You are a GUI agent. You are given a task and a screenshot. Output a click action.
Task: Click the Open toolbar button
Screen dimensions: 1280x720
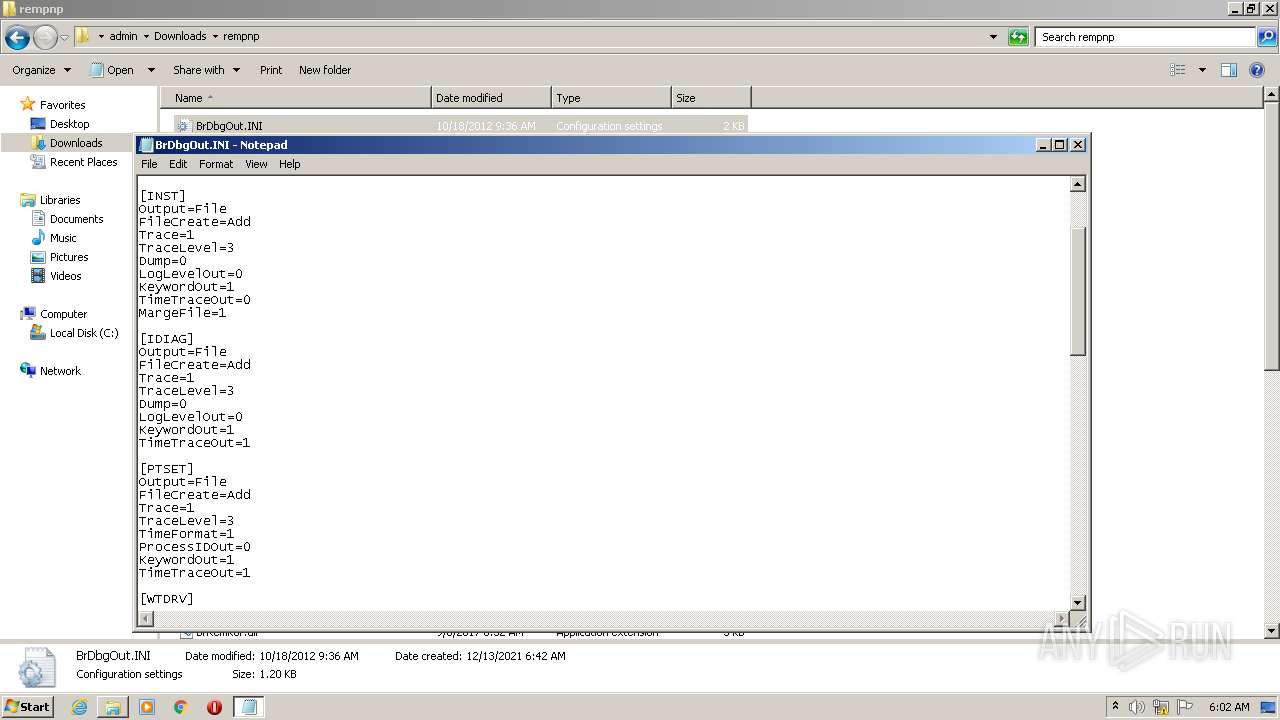(112, 70)
